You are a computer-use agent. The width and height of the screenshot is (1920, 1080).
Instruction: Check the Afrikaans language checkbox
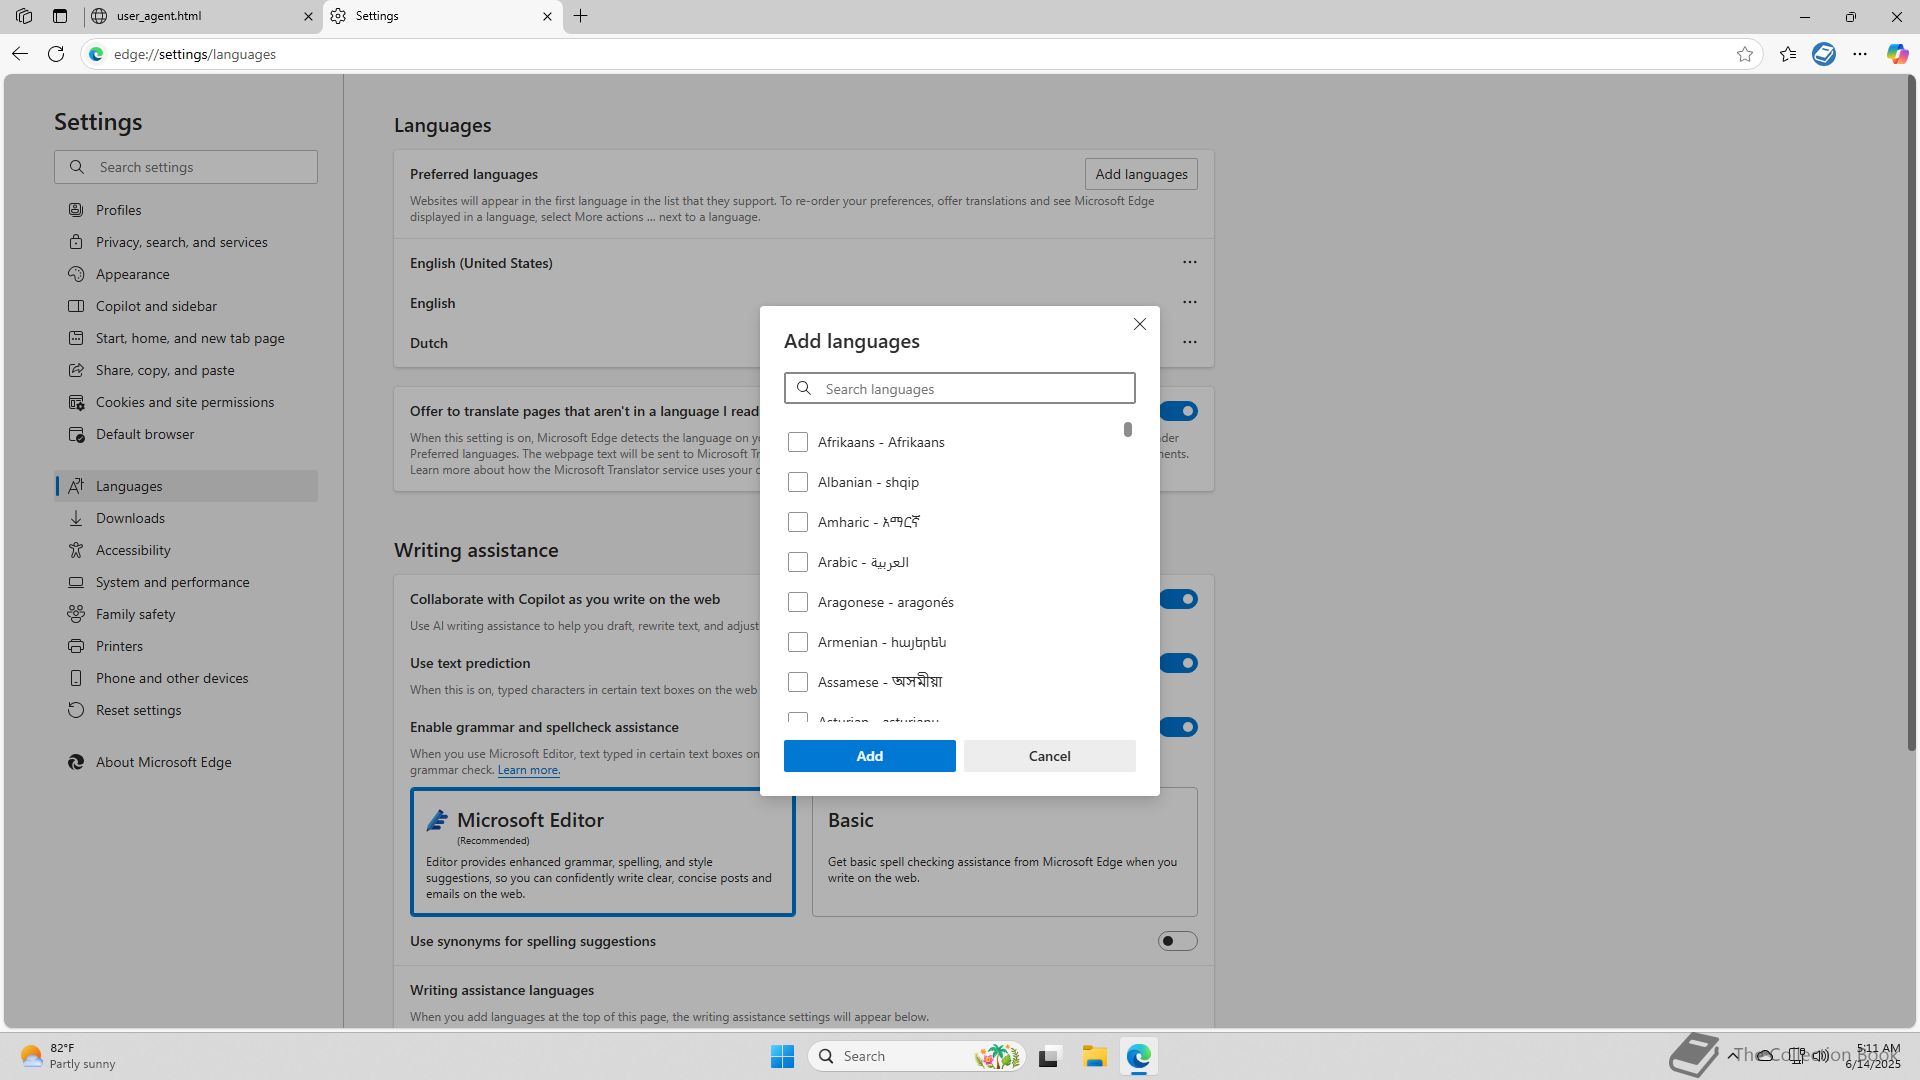(x=797, y=442)
